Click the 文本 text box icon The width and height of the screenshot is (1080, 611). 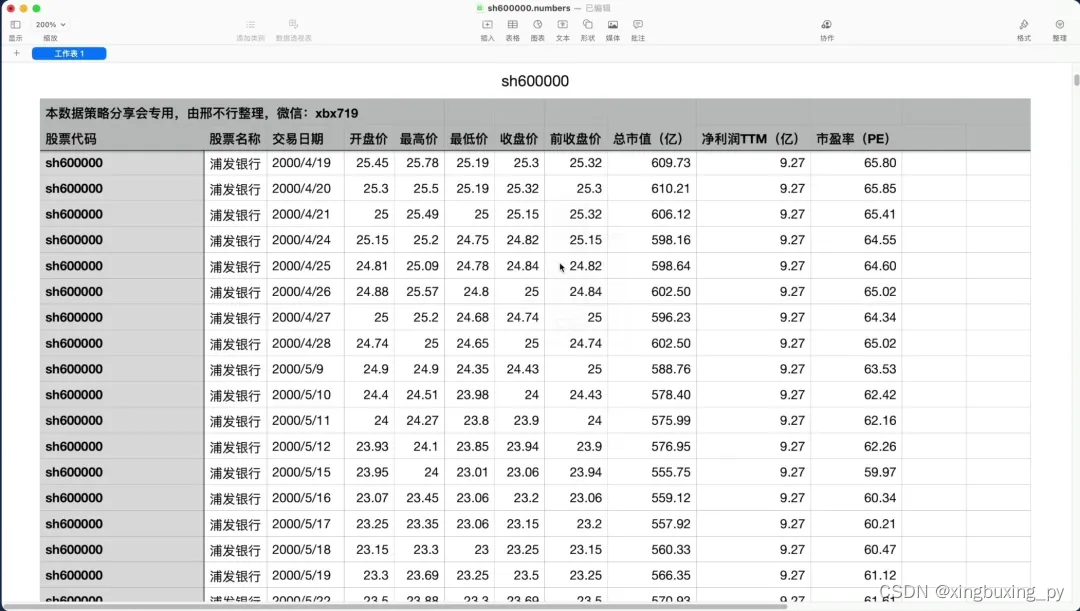point(563,25)
